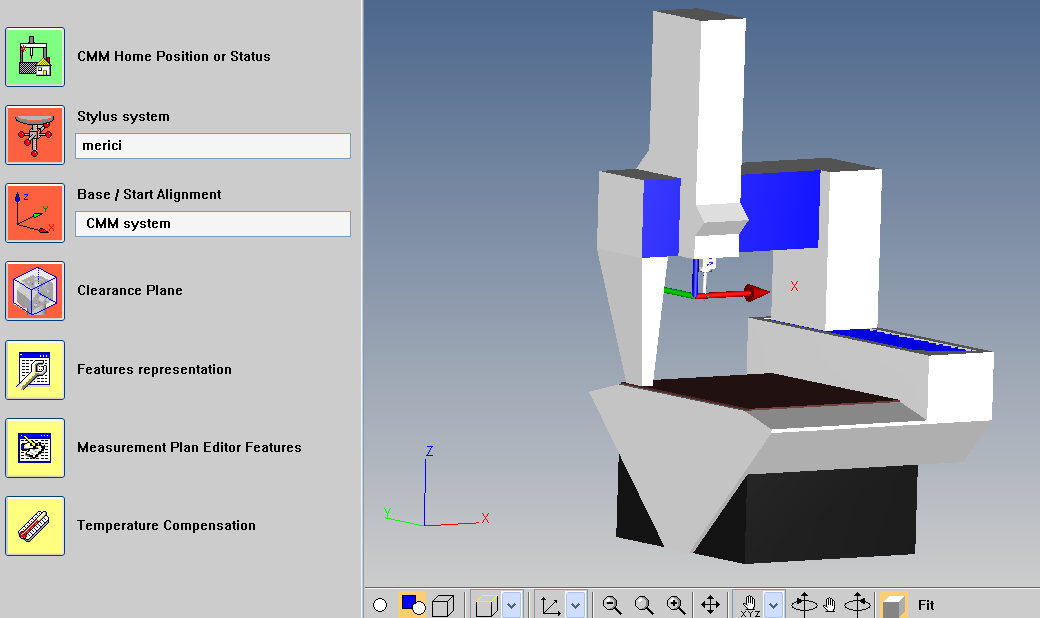This screenshot has width=1040, height=618.
Task: Zoom out with the minus magnifier
Action: click(x=612, y=605)
